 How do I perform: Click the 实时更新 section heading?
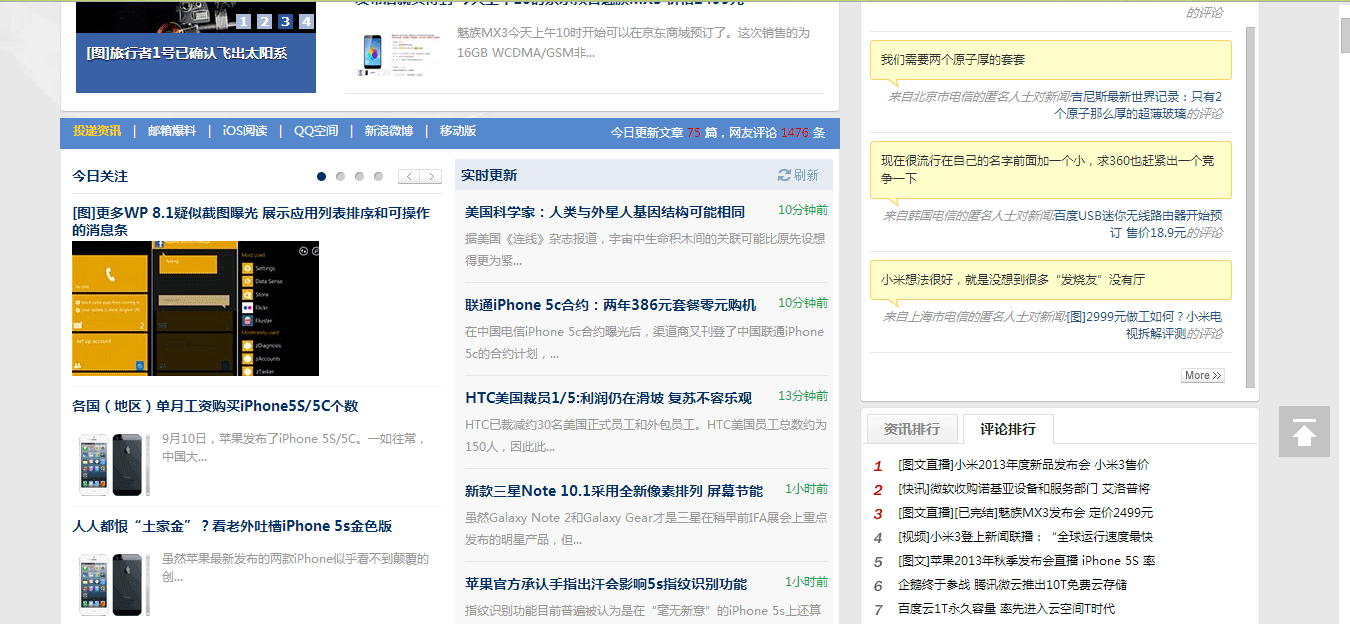tap(489, 175)
